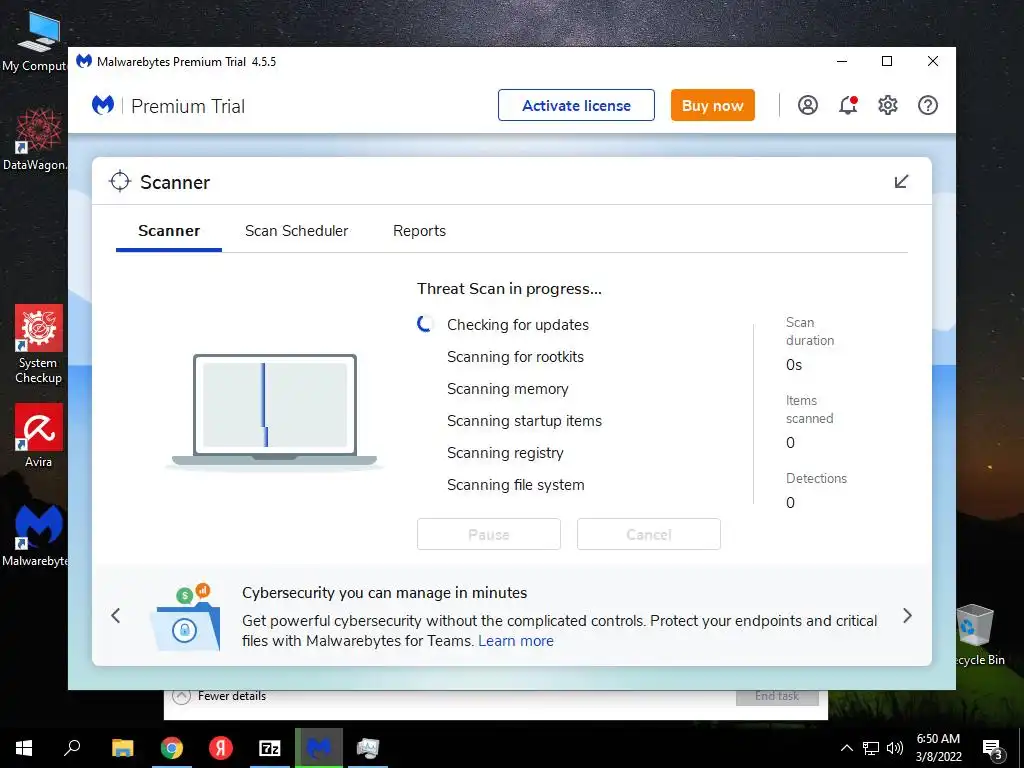The height and width of the screenshot is (768, 1024).
Task: Click 'Scanning for rootkits' text
Action: click(x=515, y=357)
